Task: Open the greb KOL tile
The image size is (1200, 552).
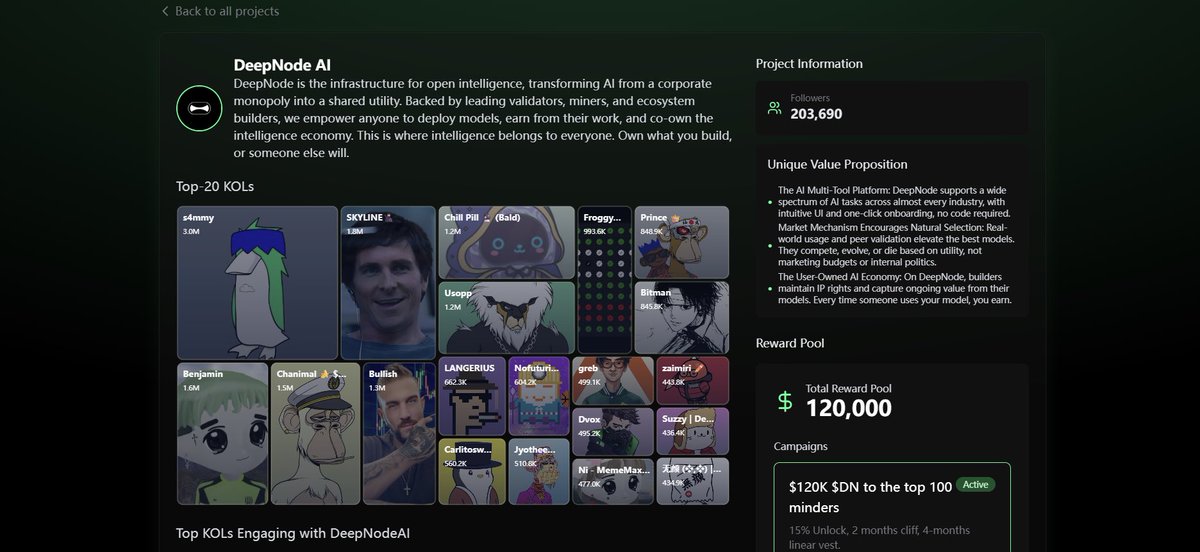Action: (613, 380)
